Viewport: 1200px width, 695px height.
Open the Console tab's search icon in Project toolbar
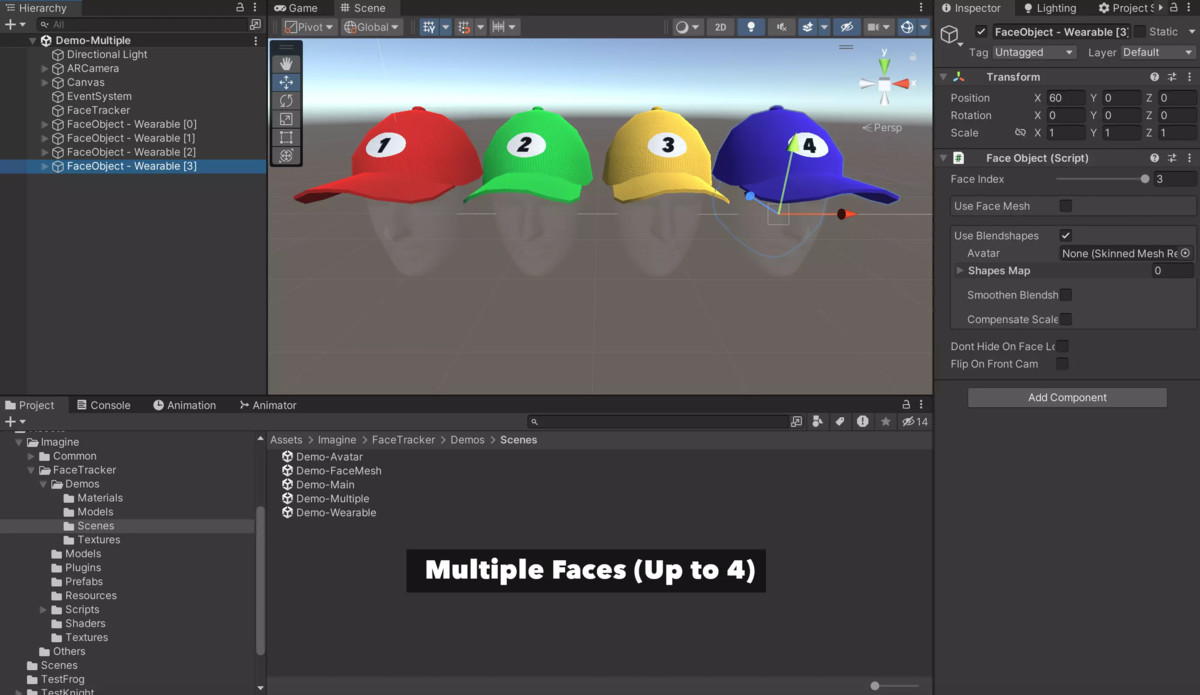click(x=536, y=421)
